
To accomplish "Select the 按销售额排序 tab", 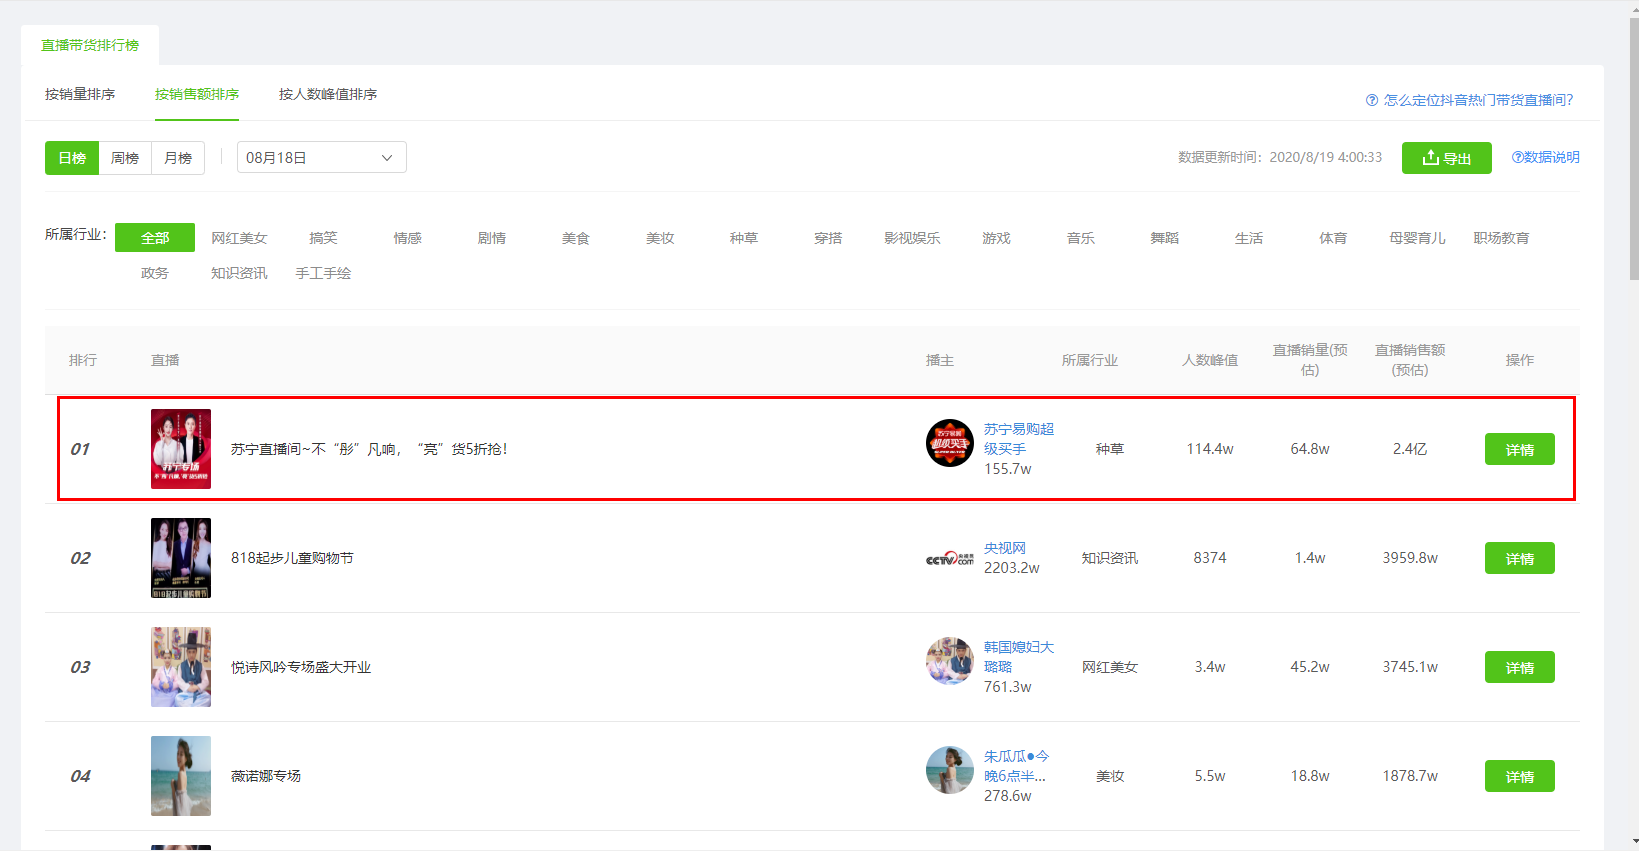I will 197,94.
